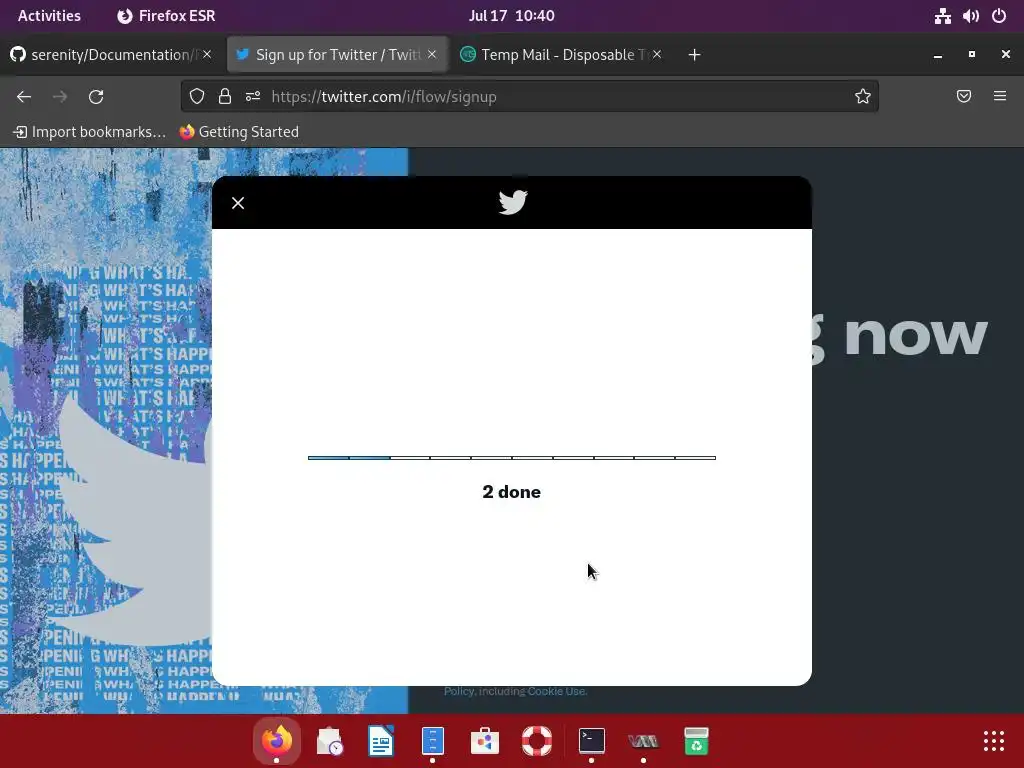Open the Save to Pocket icon
Screen dimensions: 1024x768
pos(964,97)
